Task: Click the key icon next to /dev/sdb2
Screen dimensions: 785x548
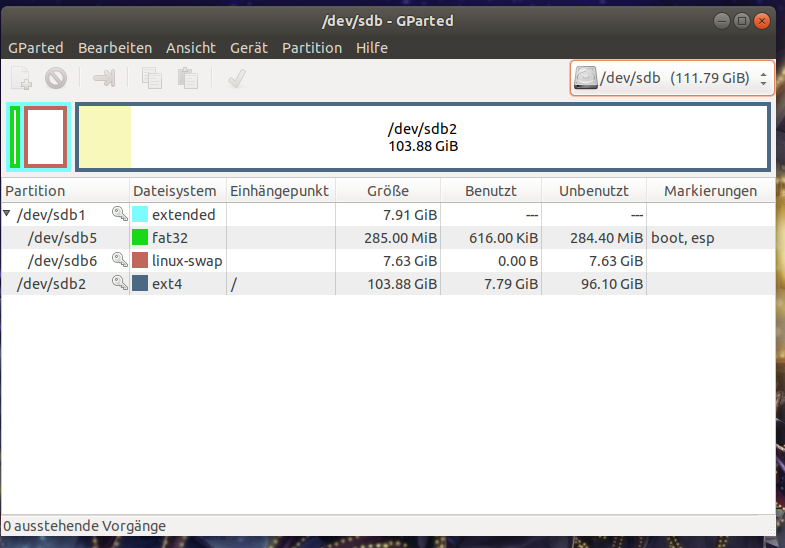Action: pyautogui.click(x=120, y=283)
